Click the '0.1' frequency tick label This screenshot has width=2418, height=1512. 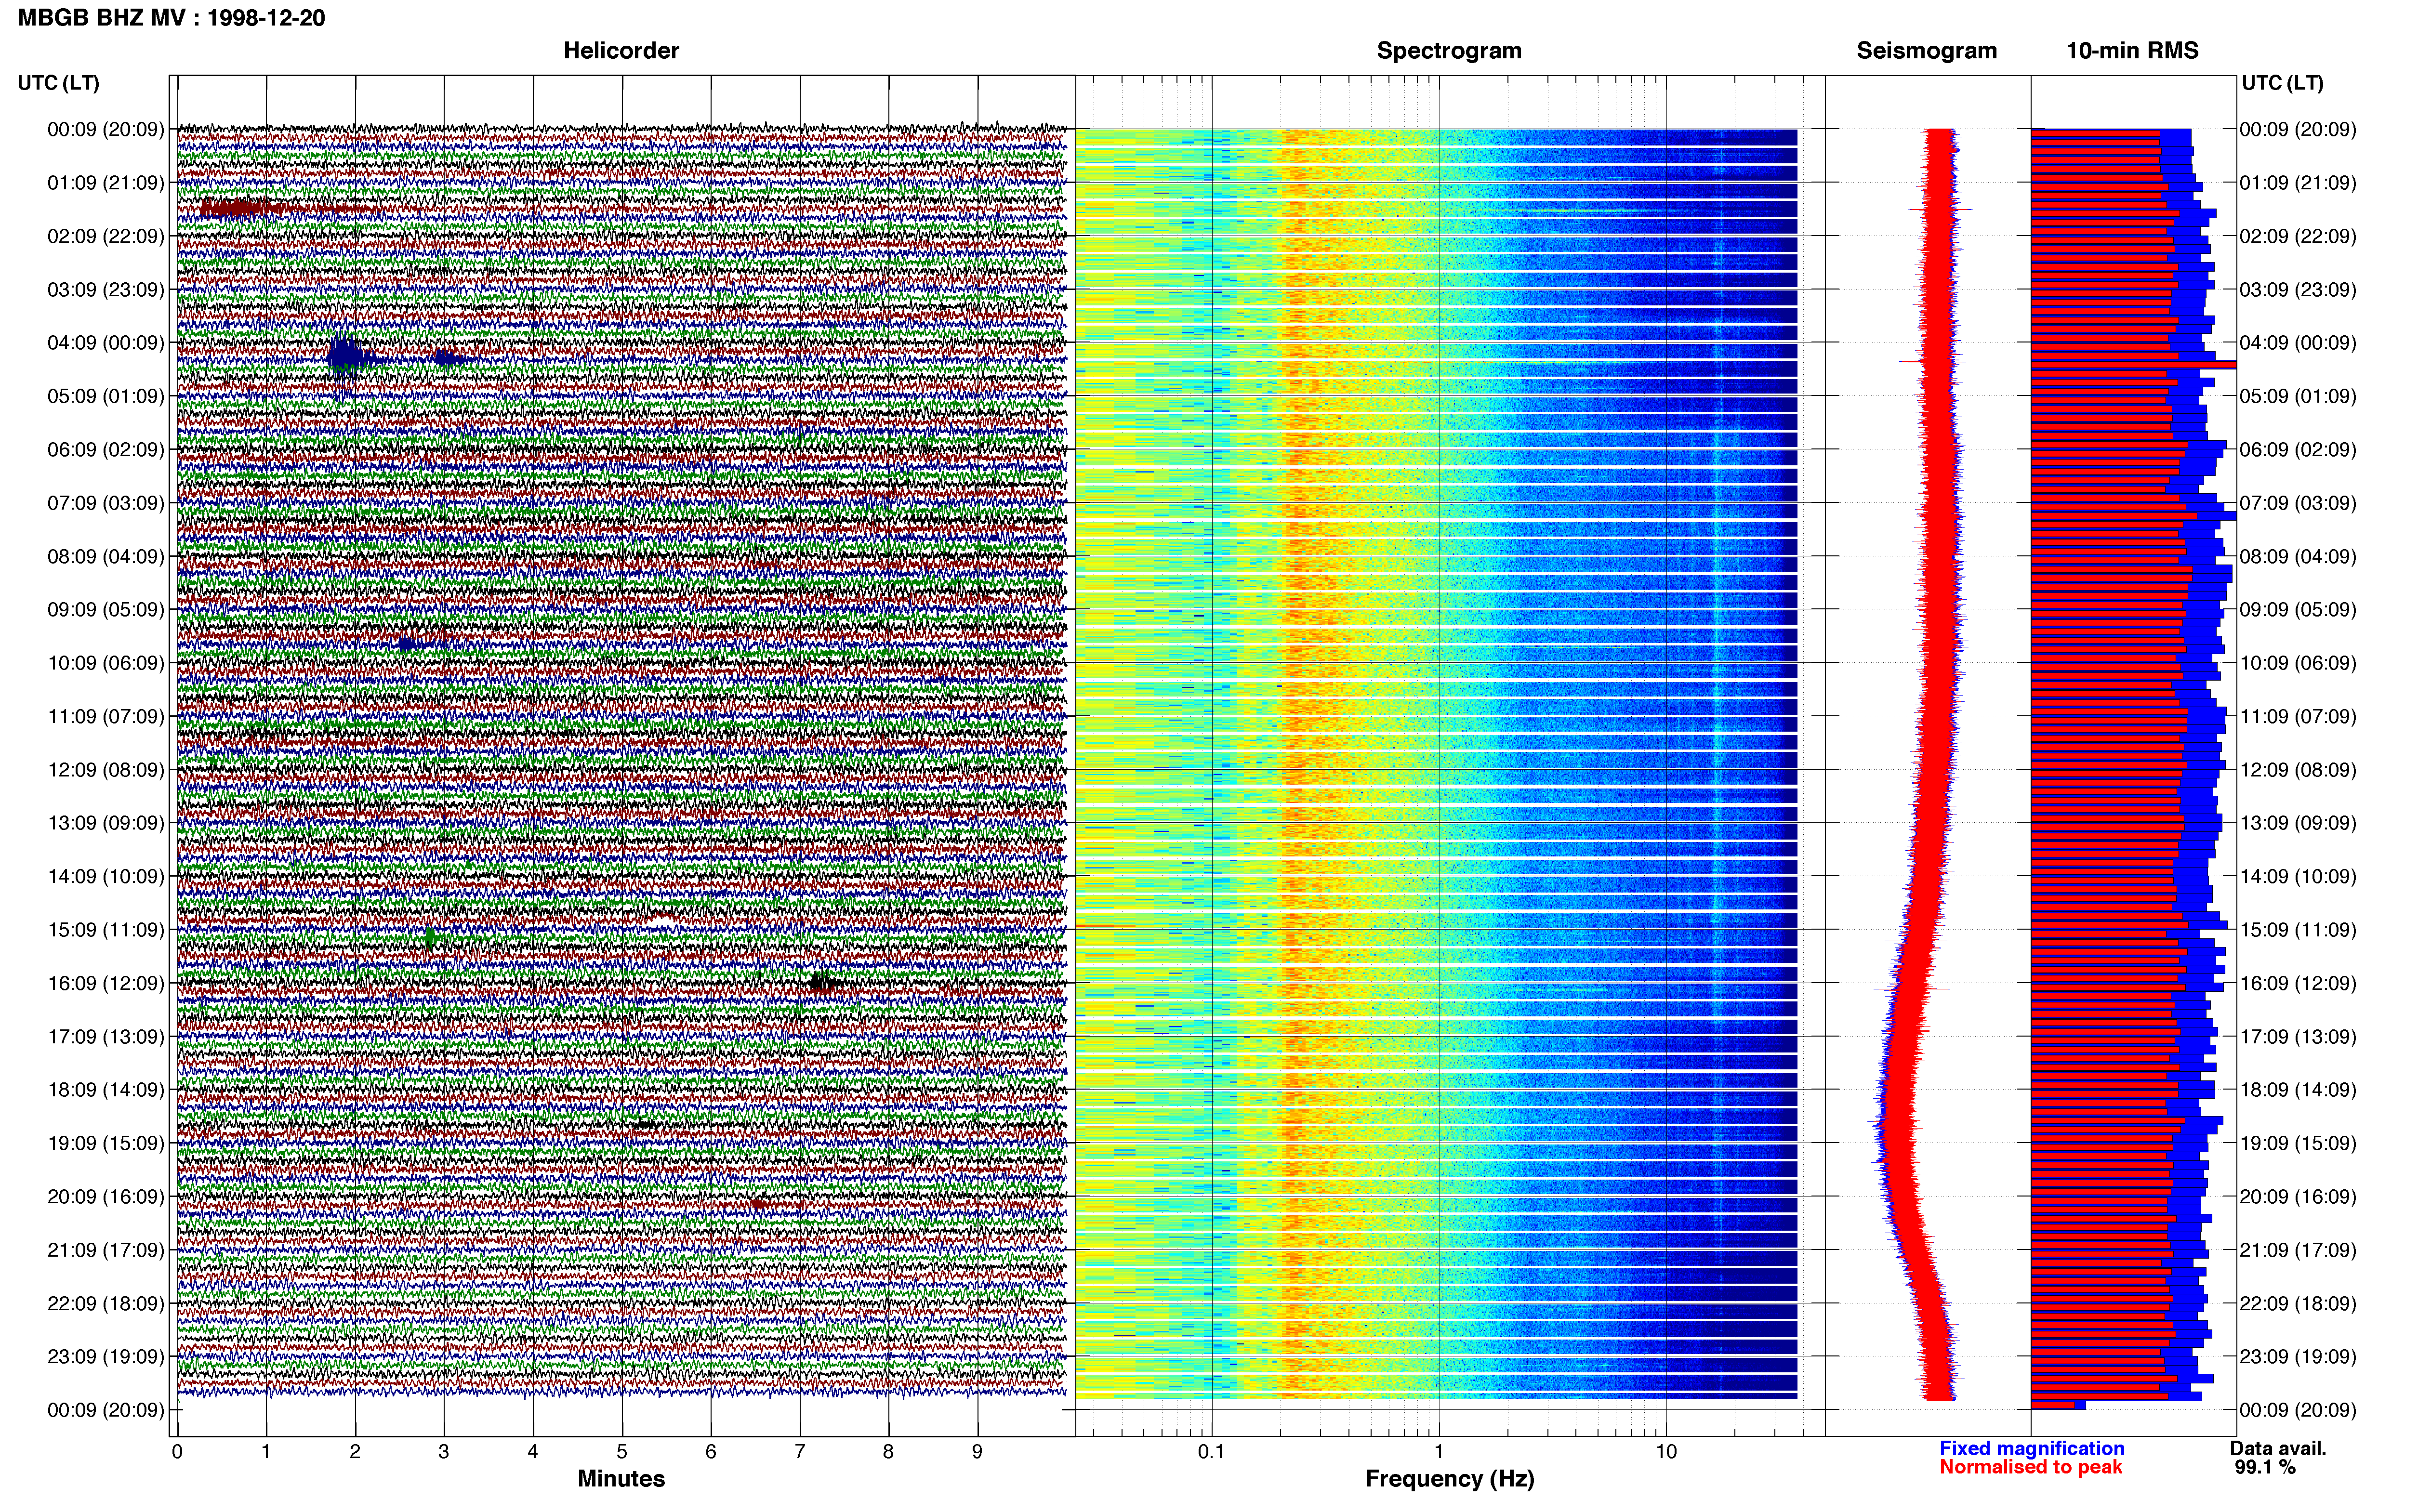point(1211,1451)
